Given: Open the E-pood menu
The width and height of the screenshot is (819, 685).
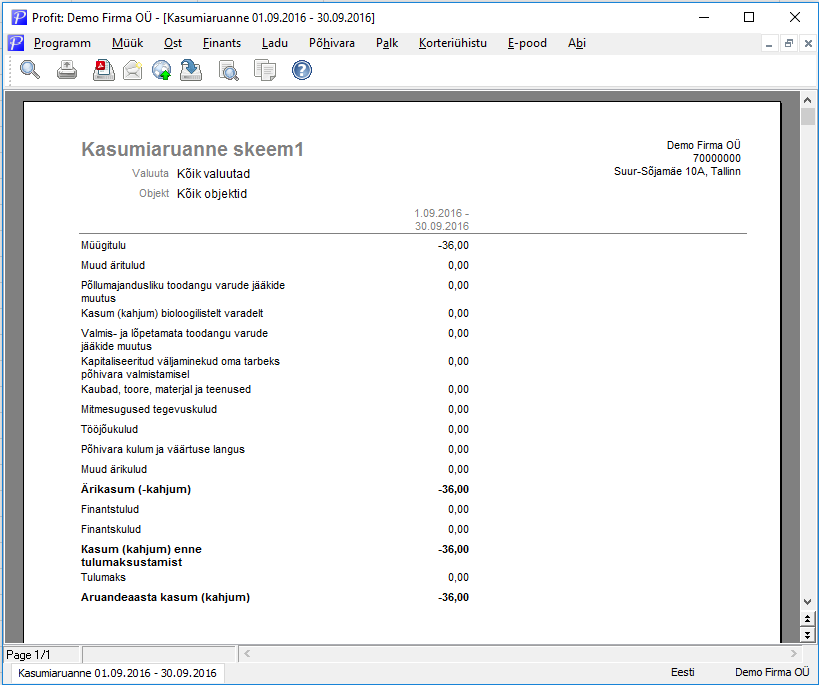Looking at the screenshot, I should pos(527,43).
